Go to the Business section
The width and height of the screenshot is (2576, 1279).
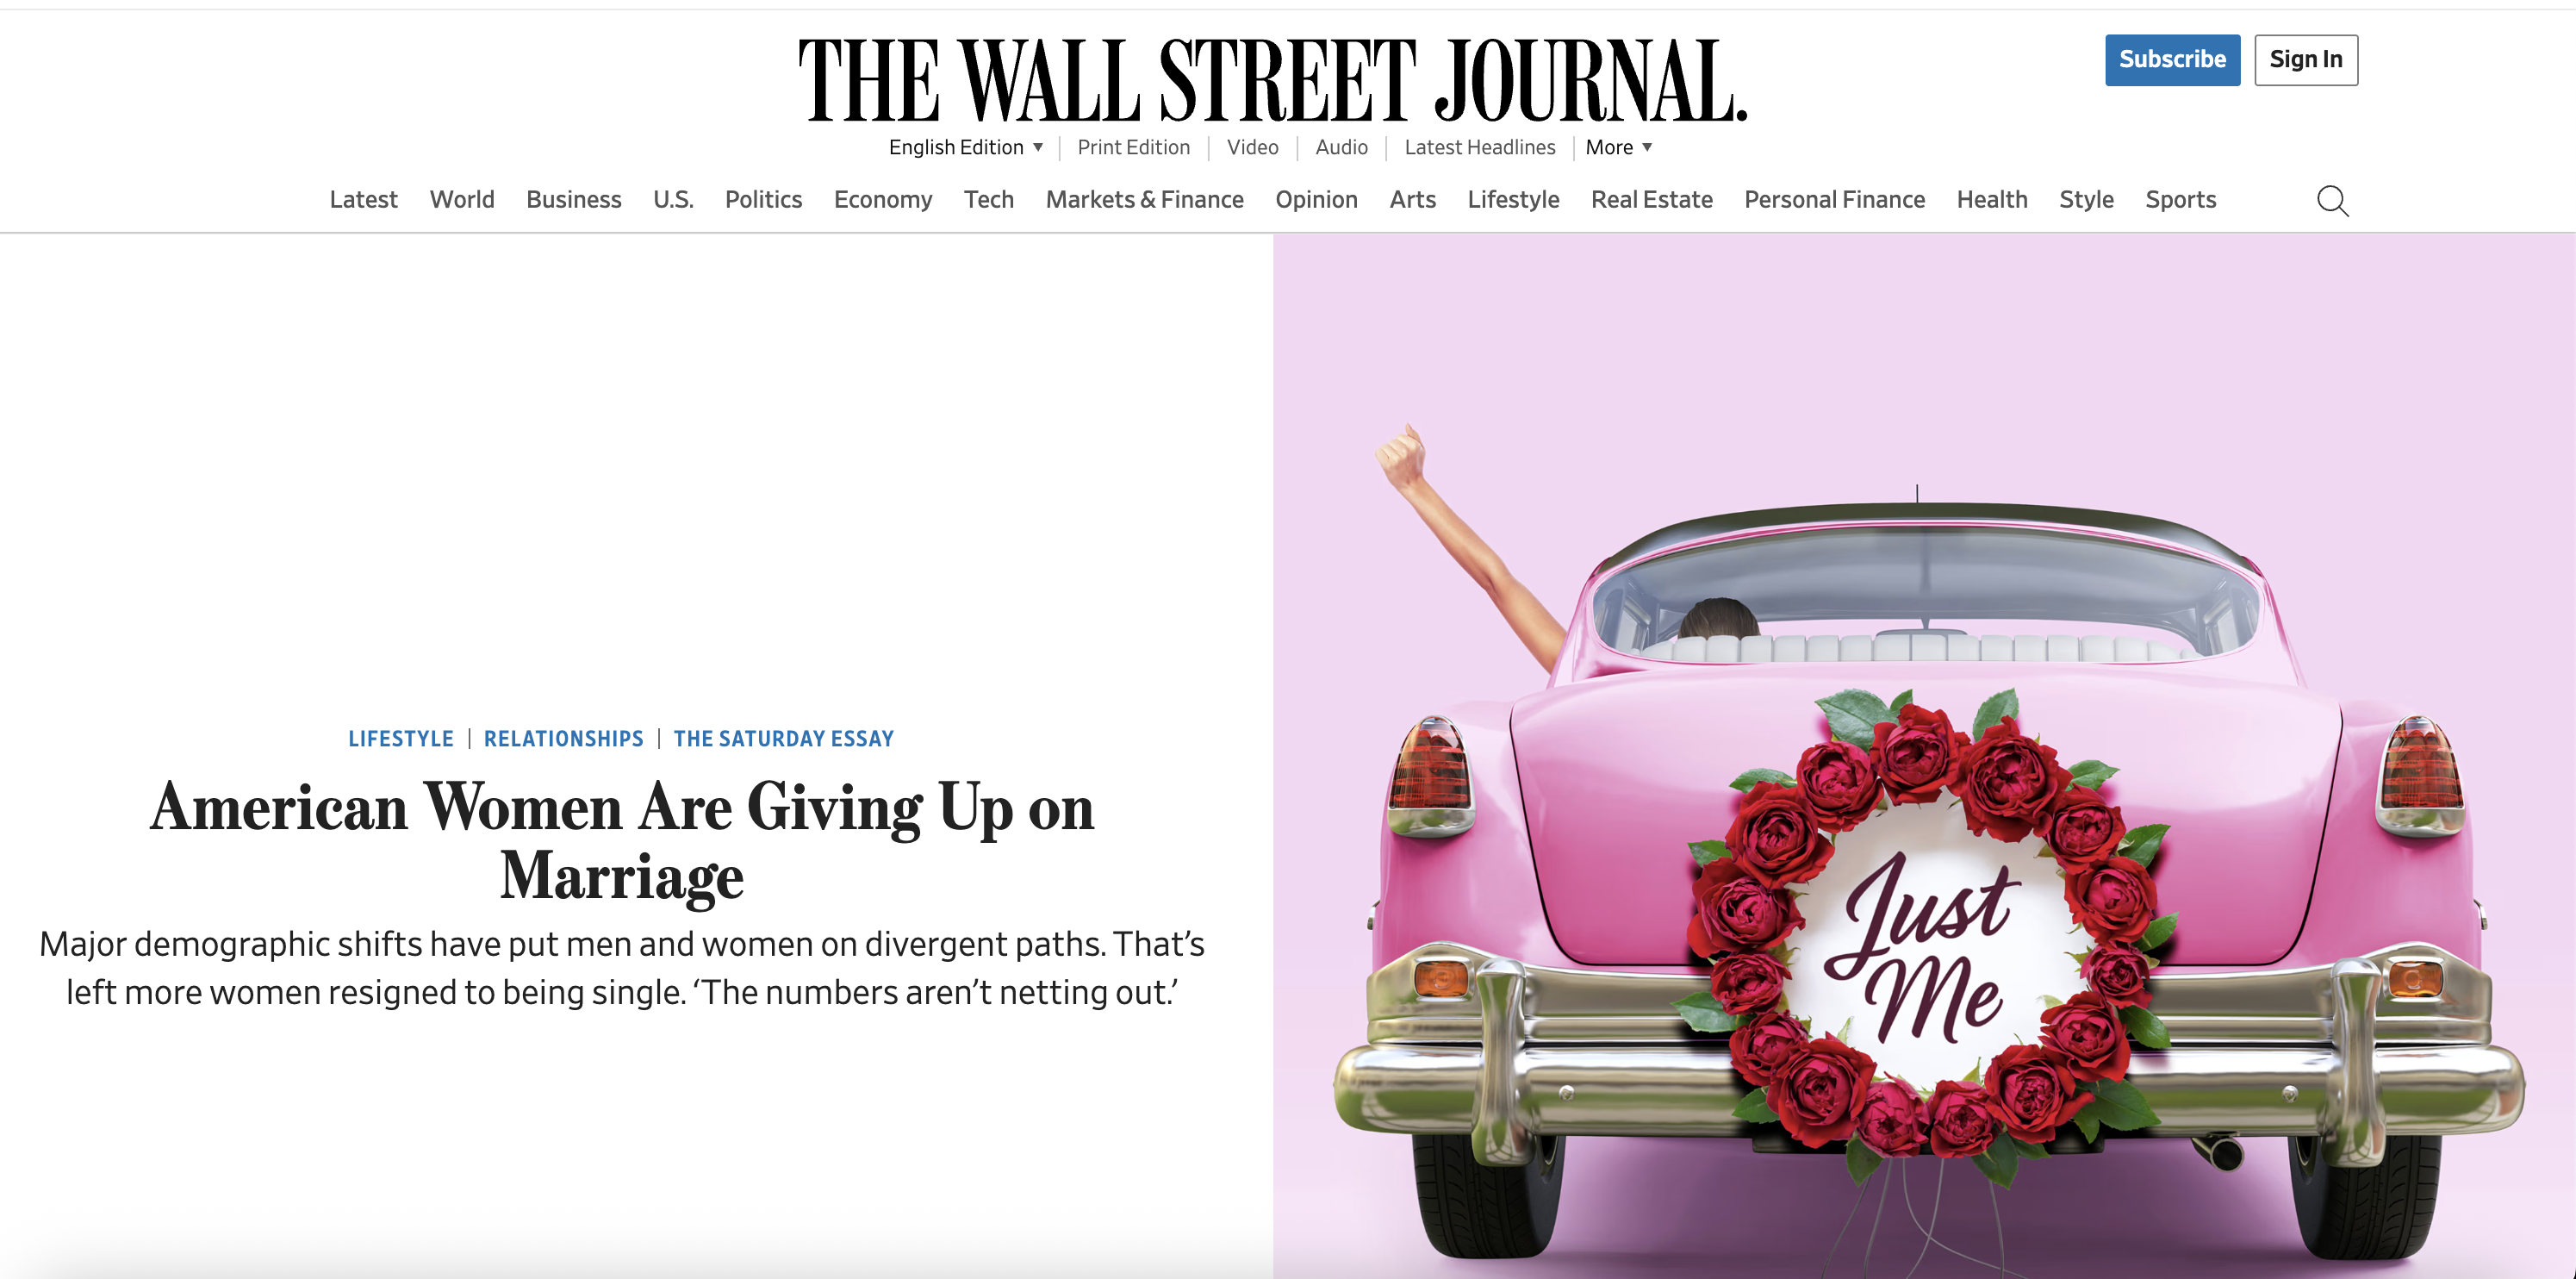click(573, 200)
